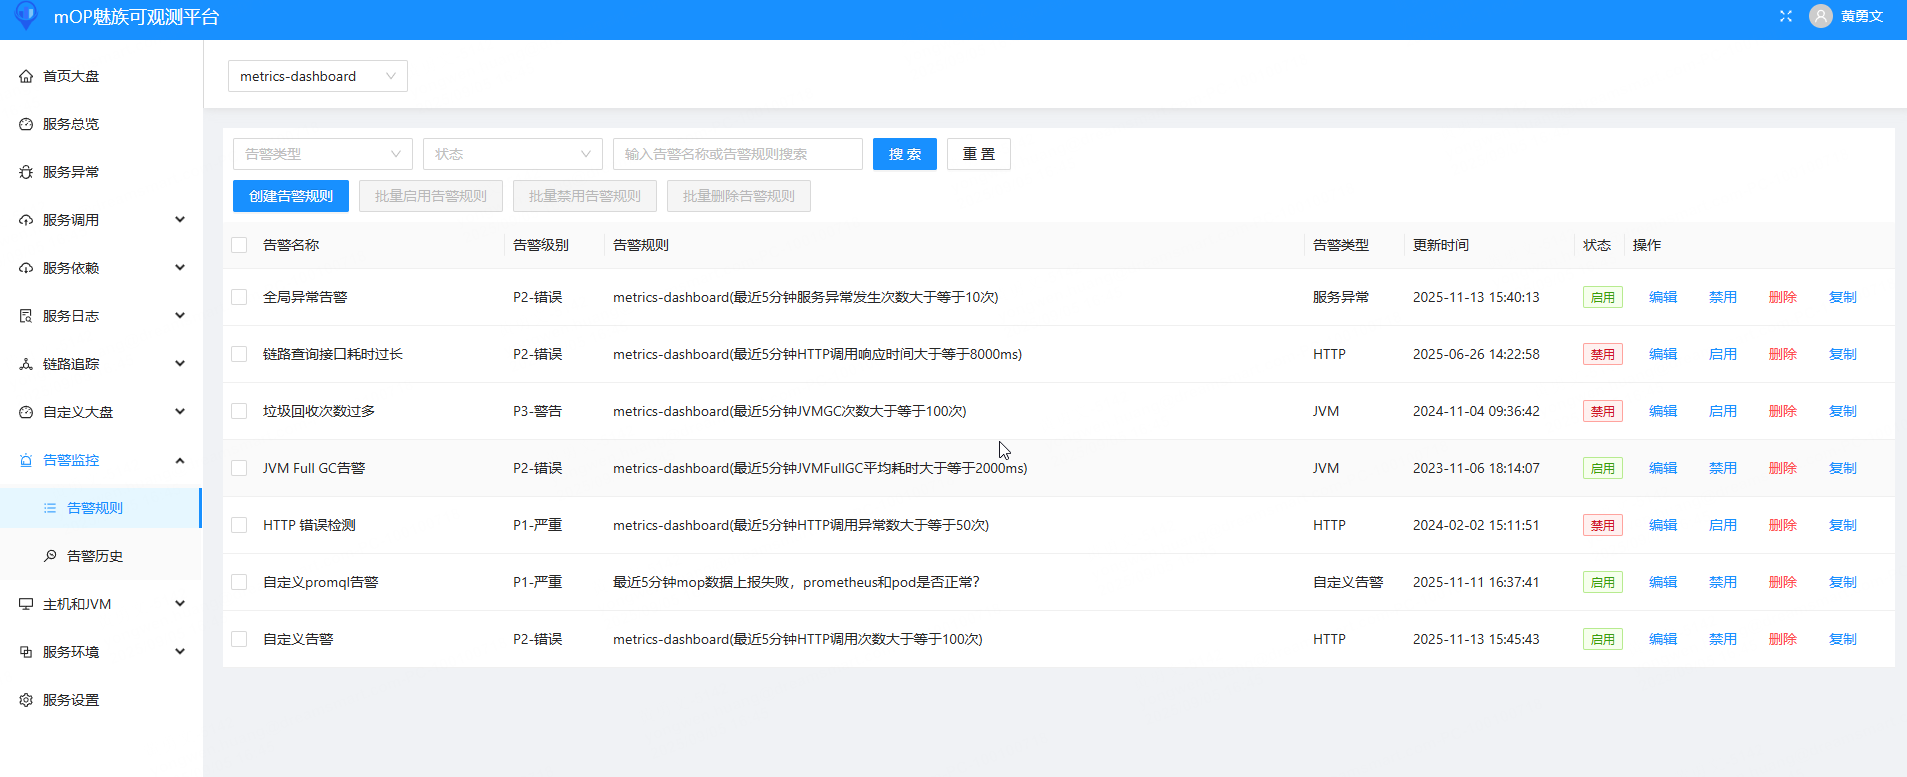Click the dashboard icon next to 服务总览
The image size is (1907, 777).
[26, 124]
